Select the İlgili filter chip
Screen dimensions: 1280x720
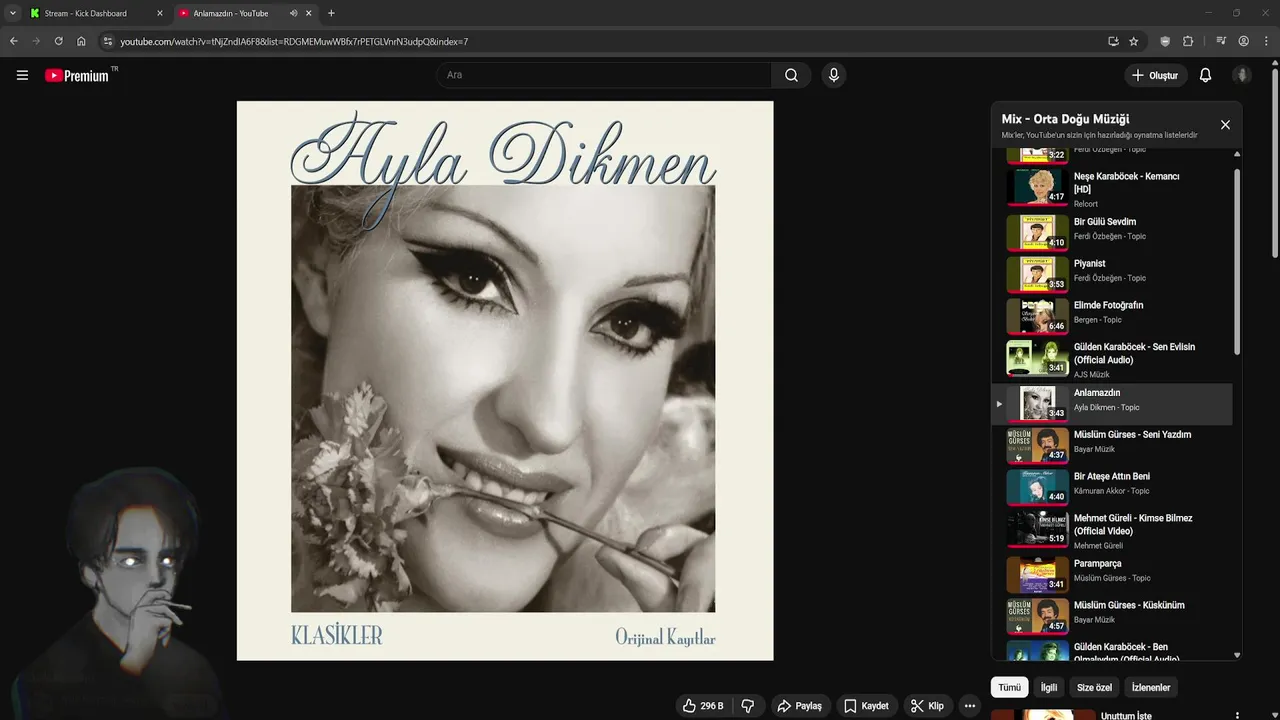point(1049,687)
